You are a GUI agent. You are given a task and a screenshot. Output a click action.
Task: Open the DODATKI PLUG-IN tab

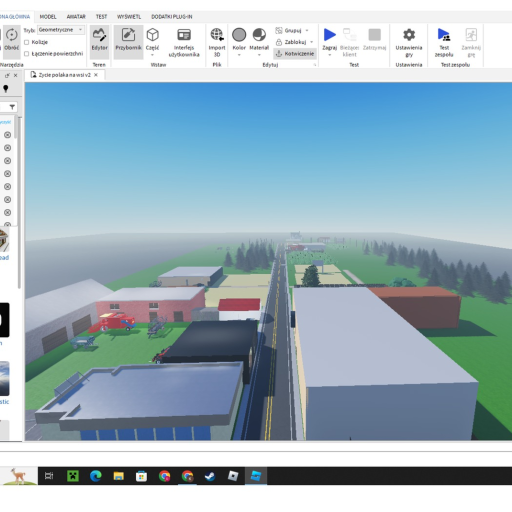pos(172,17)
